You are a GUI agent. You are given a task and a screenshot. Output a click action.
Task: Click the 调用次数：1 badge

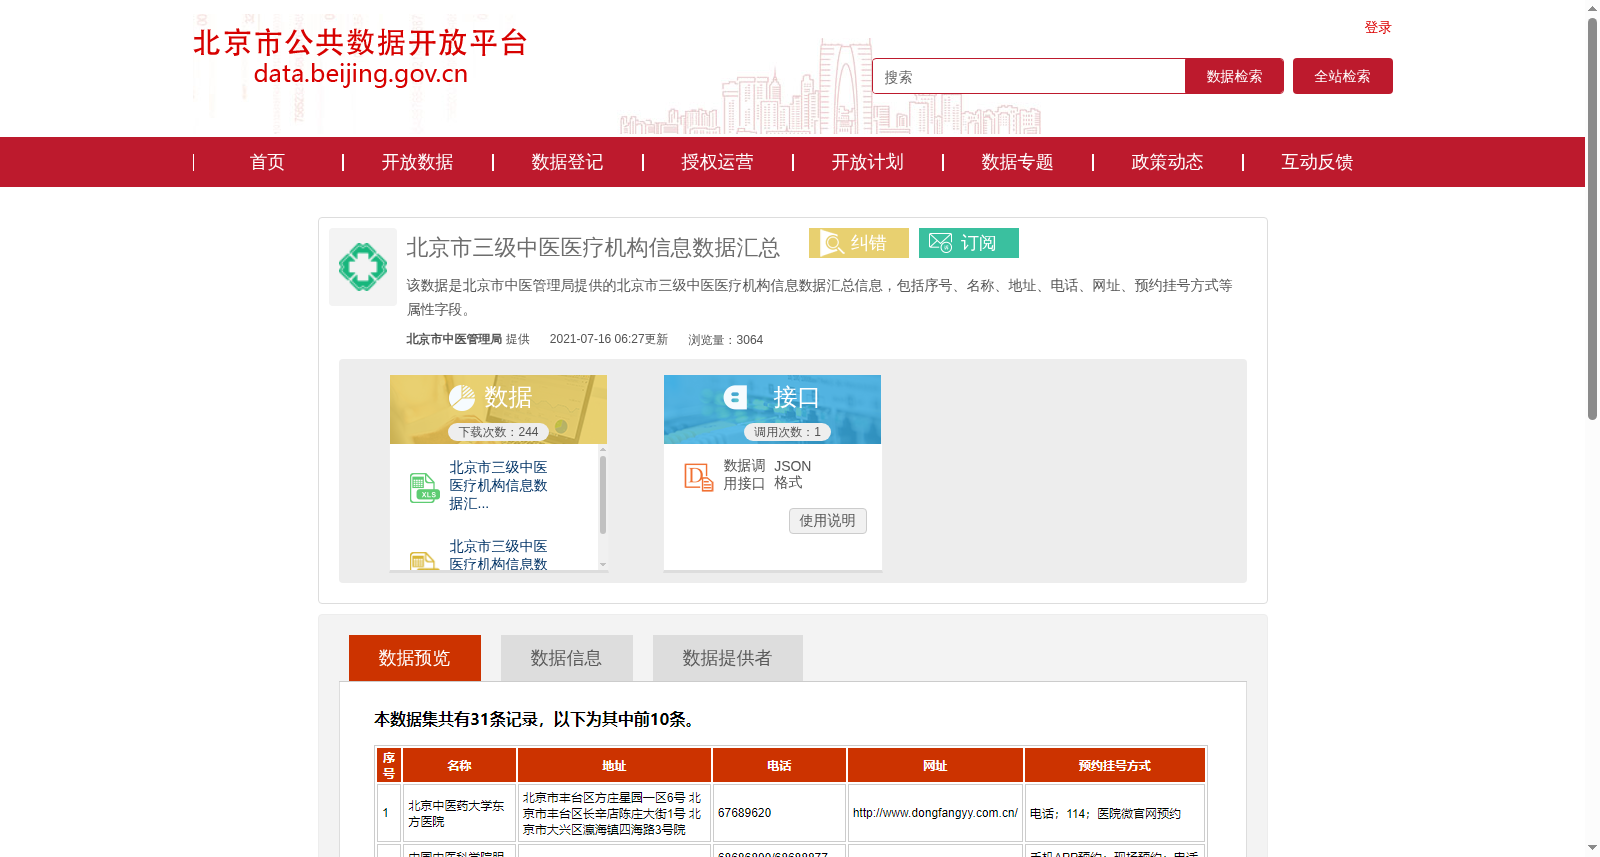click(787, 432)
